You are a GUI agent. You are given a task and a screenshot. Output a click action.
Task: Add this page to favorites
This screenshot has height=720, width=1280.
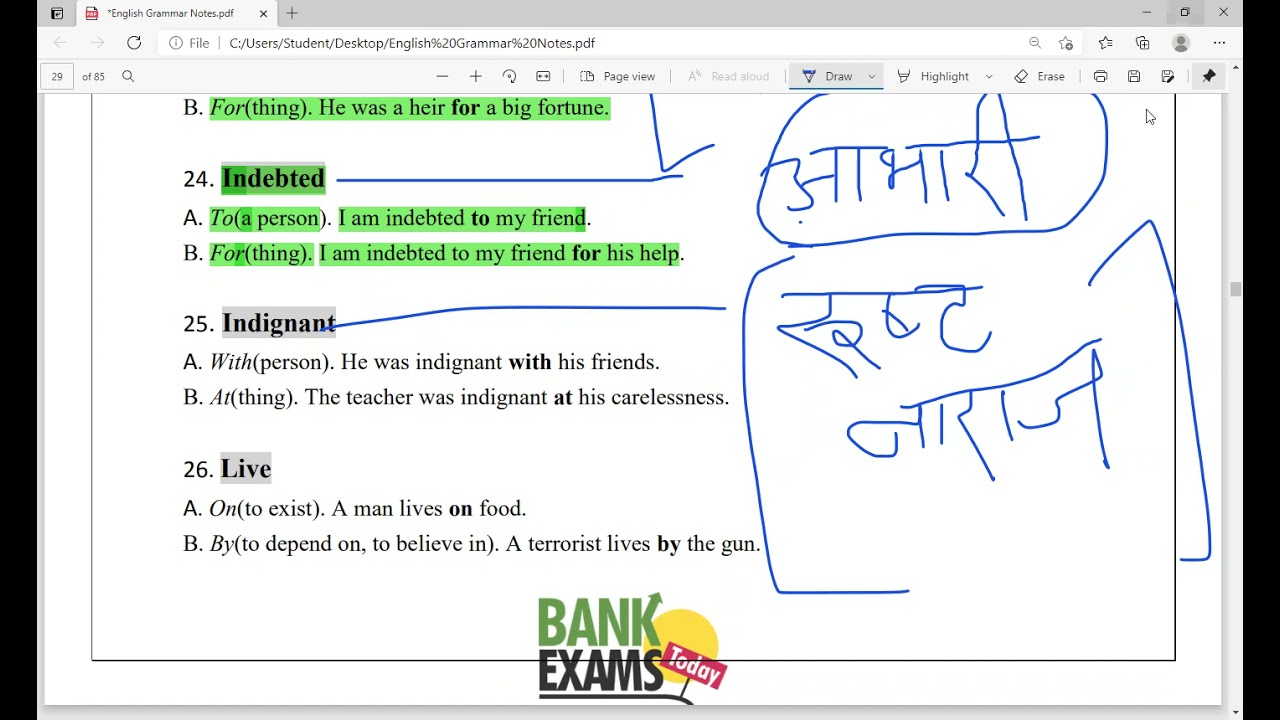[1066, 43]
